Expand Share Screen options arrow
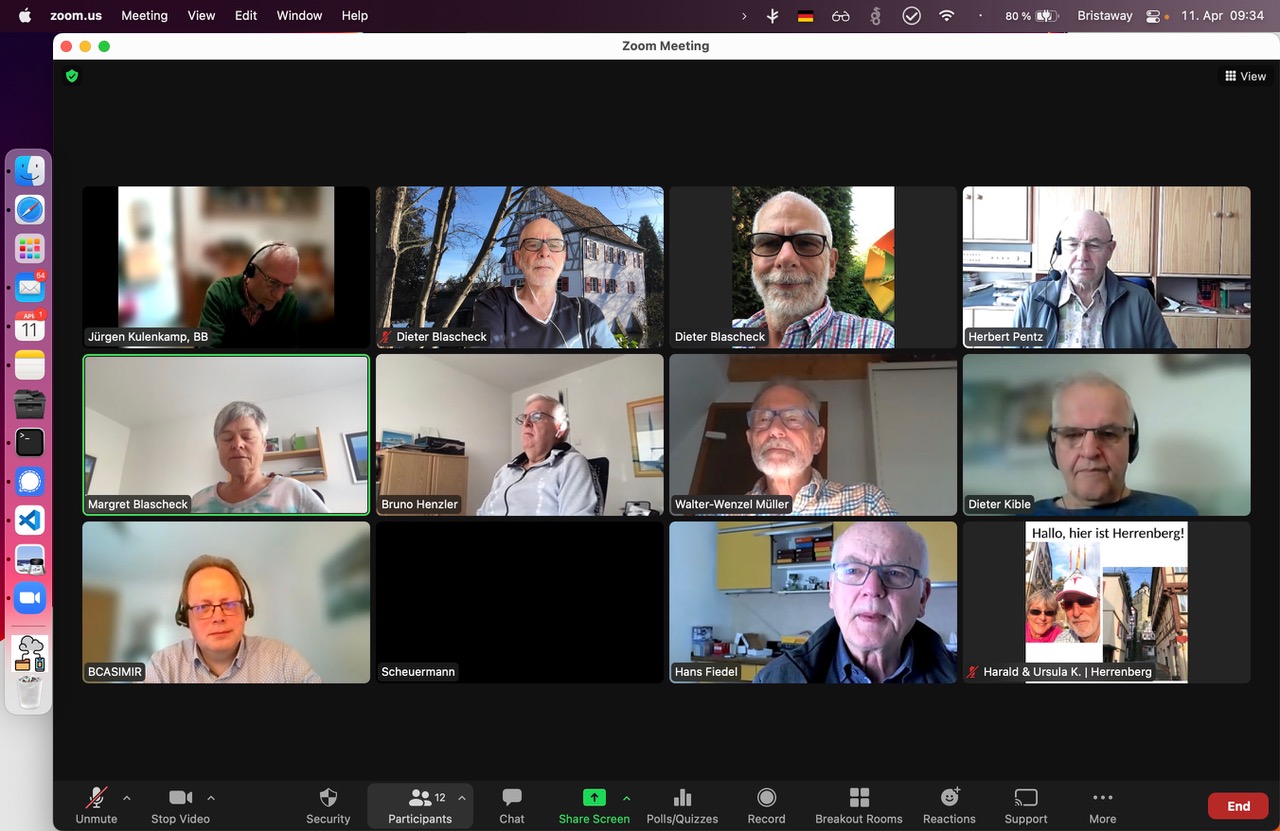 [x=627, y=798]
